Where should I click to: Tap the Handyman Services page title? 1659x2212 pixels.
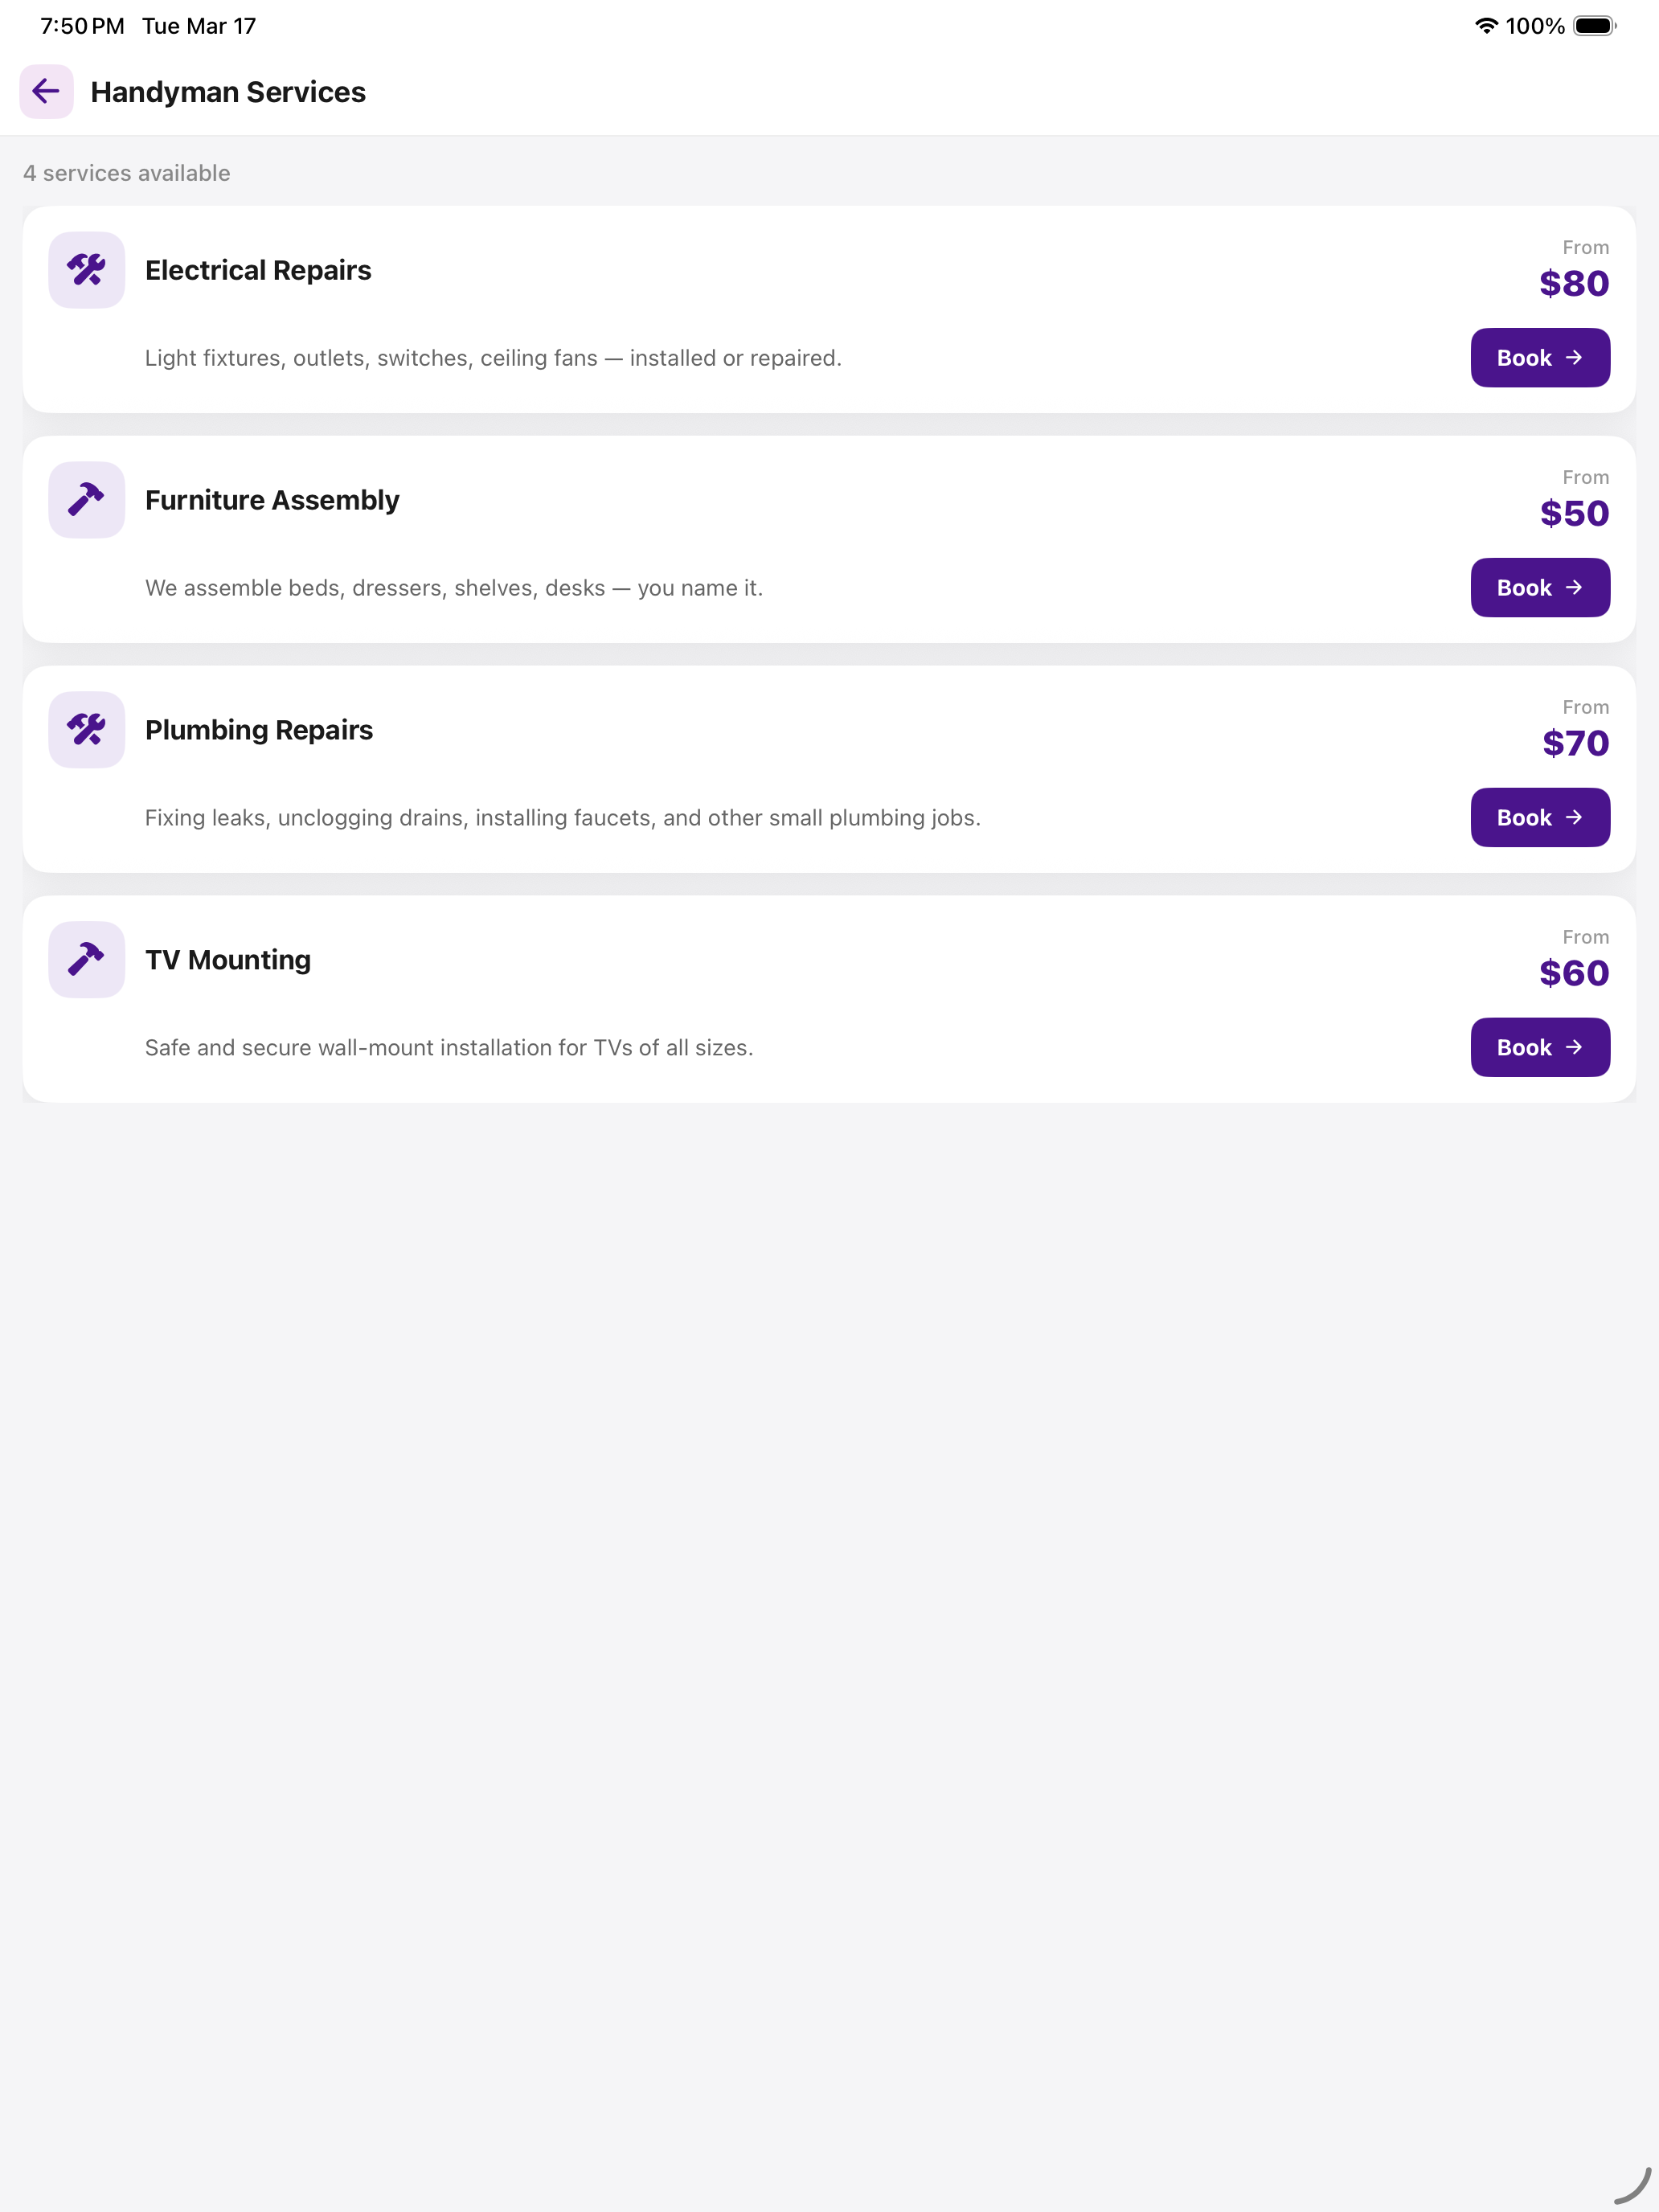pos(228,92)
